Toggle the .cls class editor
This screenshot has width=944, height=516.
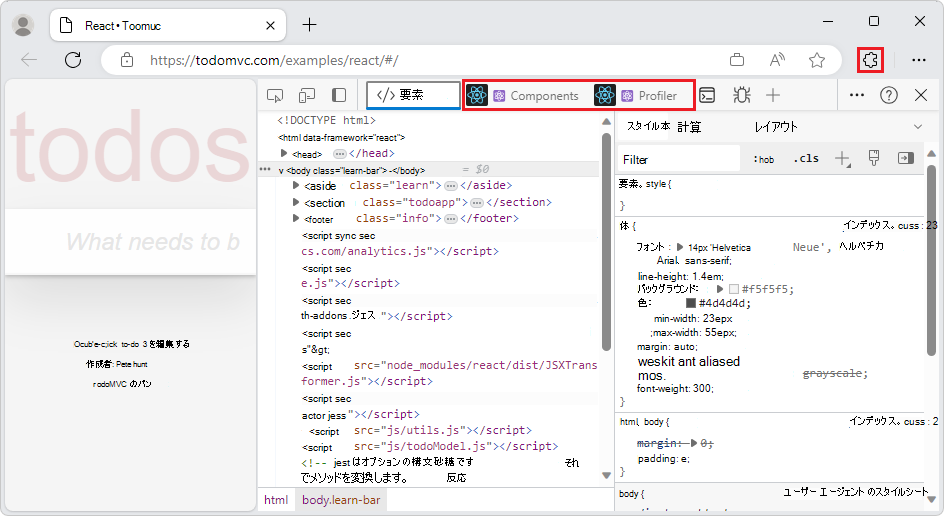tap(806, 159)
